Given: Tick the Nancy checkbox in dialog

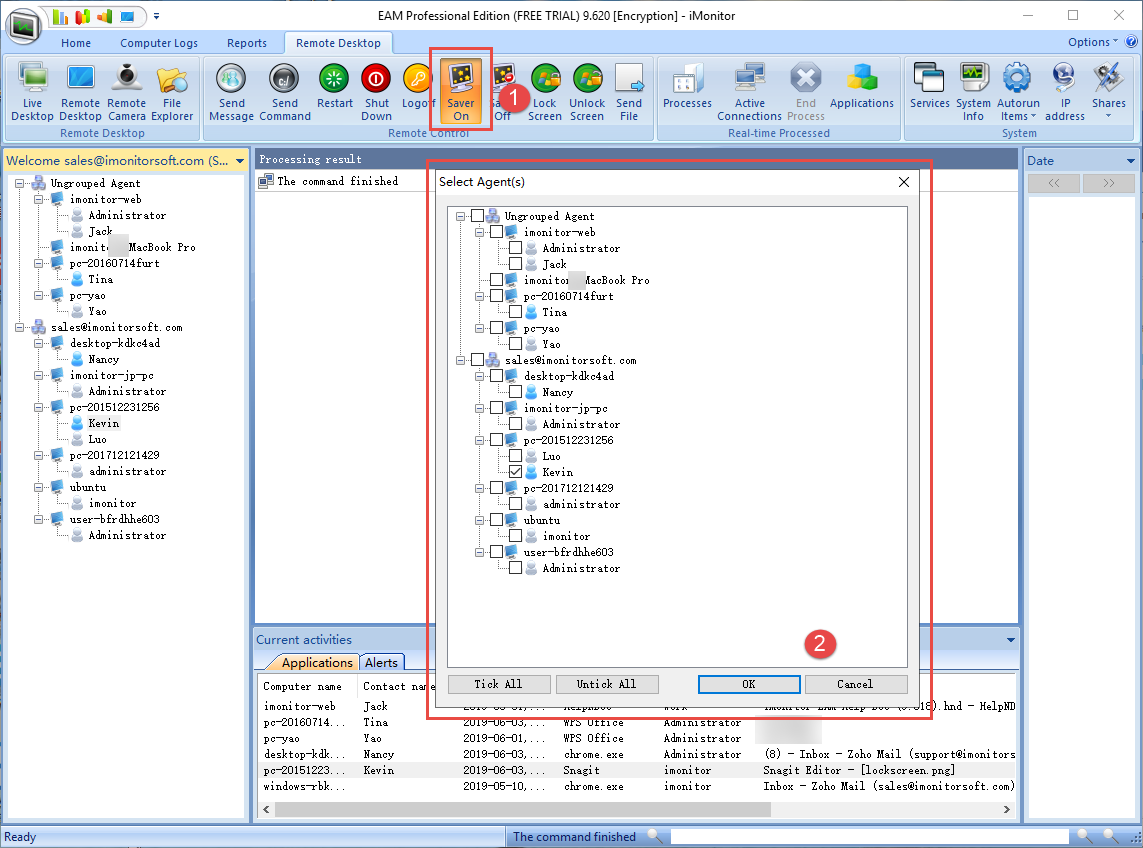Looking at the screenshot, I should click(x=515, y=392).
